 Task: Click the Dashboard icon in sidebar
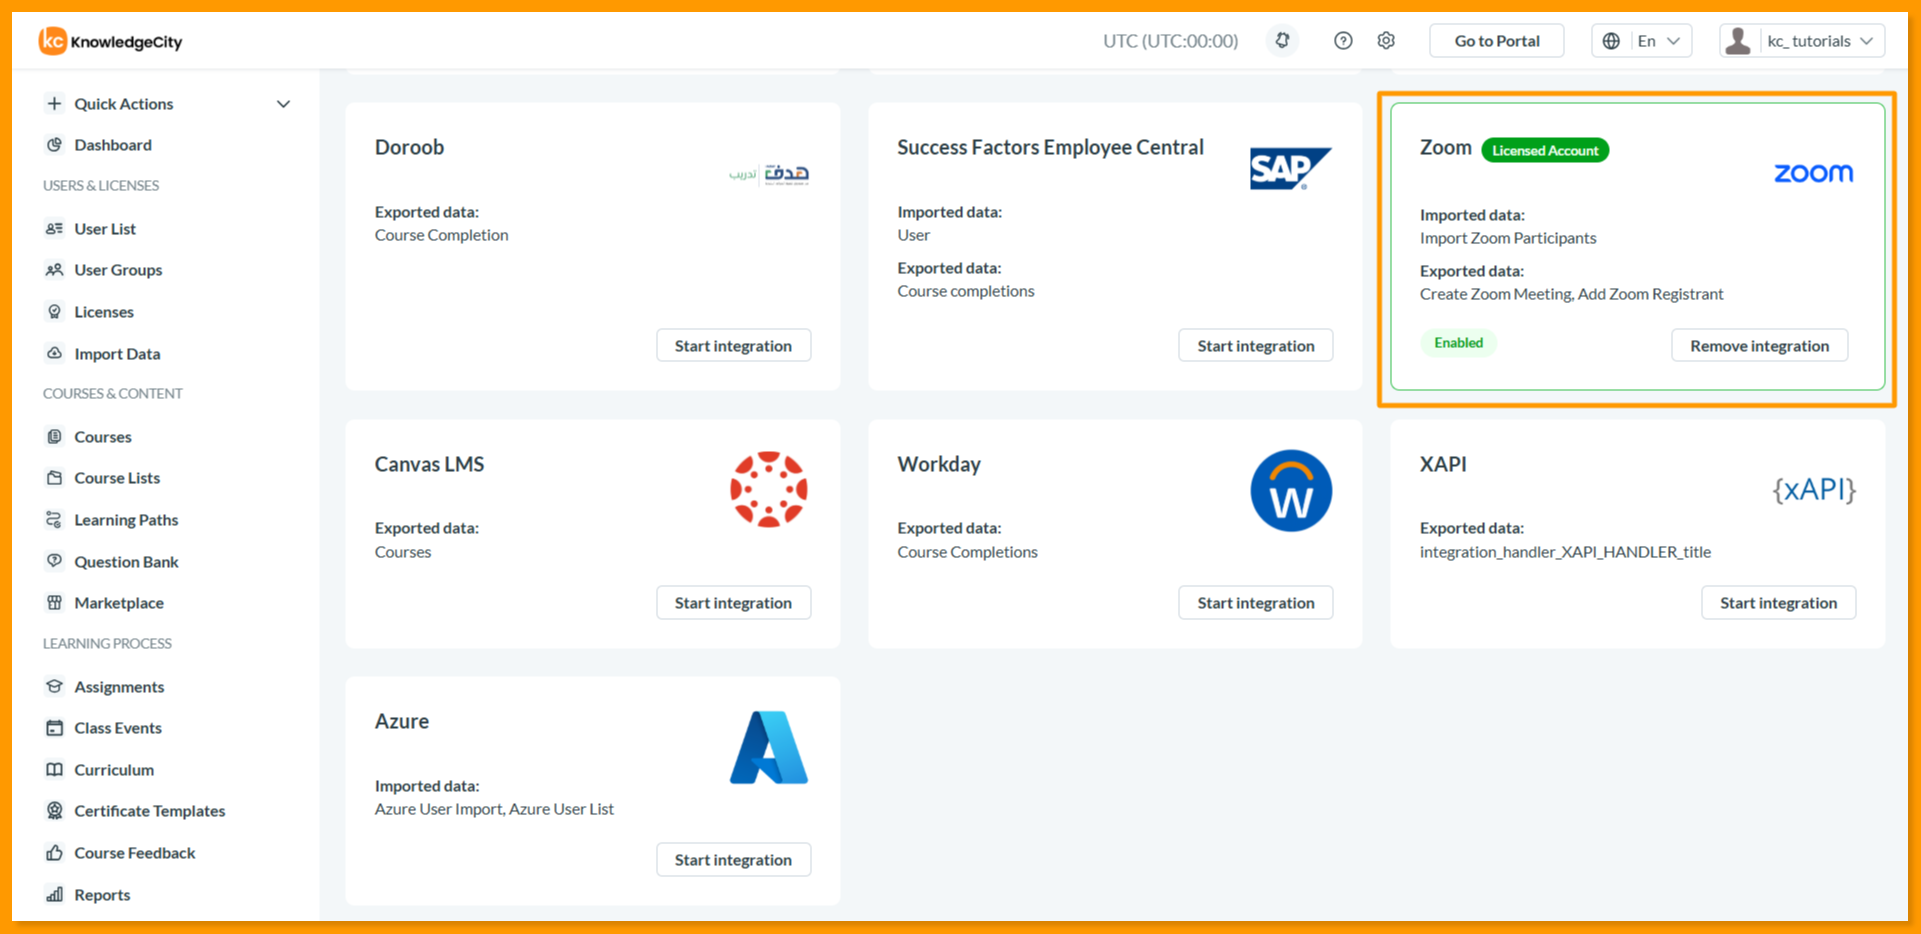(55, 145)
